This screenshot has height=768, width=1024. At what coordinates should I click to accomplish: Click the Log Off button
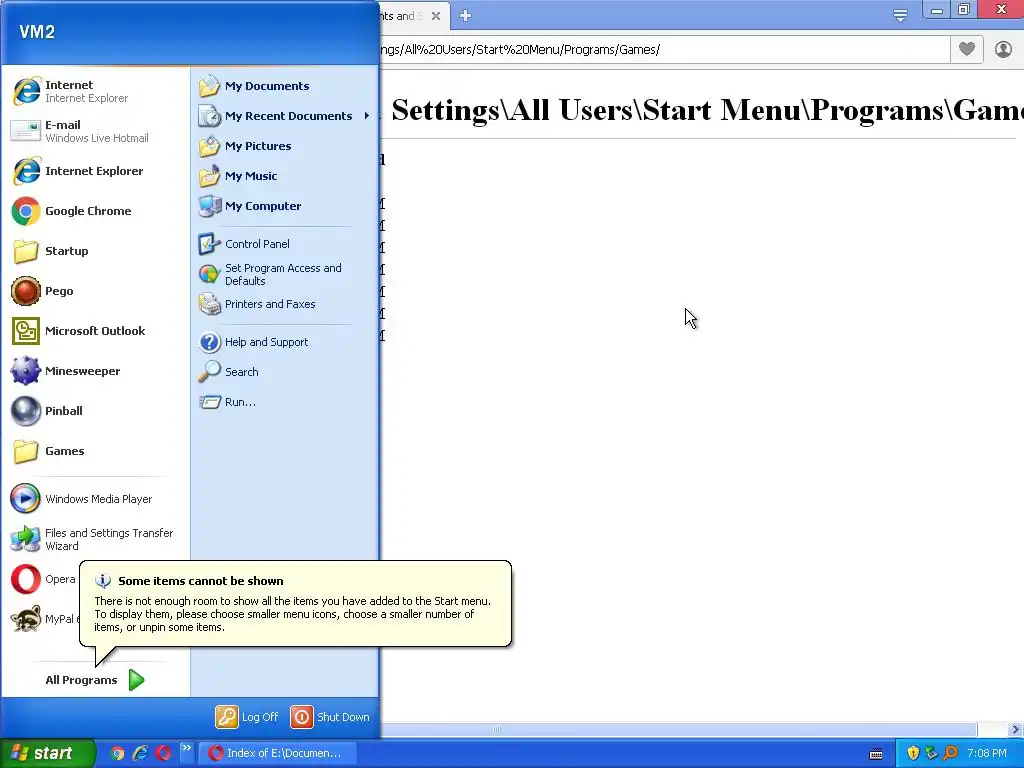click(248, 717)
